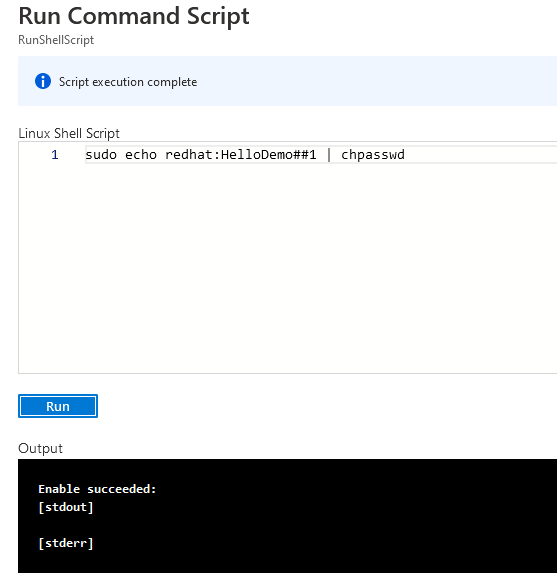Click the Linux Shell Script field label
The height and width of the screenshot is (573, 557).
pyautogui.click(x=69, y=133)
